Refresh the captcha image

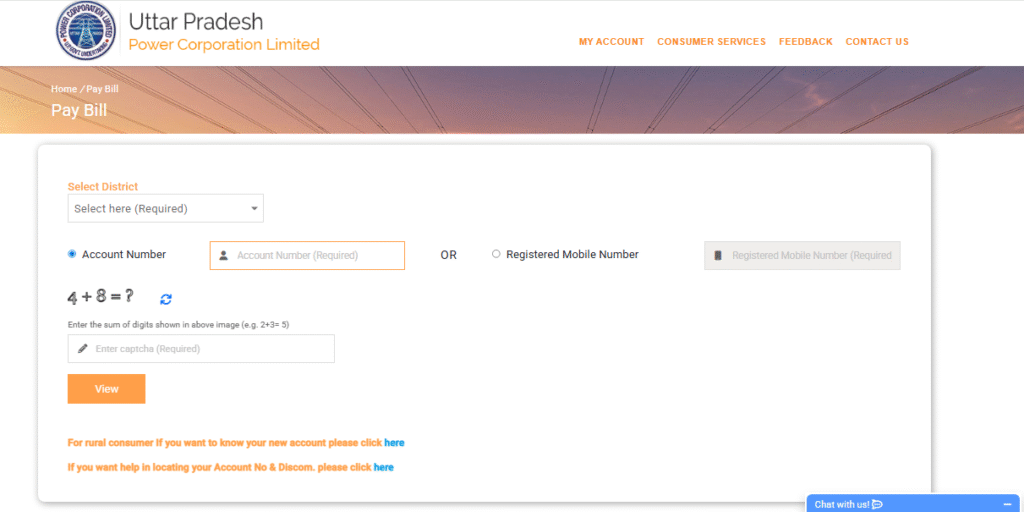166,299
